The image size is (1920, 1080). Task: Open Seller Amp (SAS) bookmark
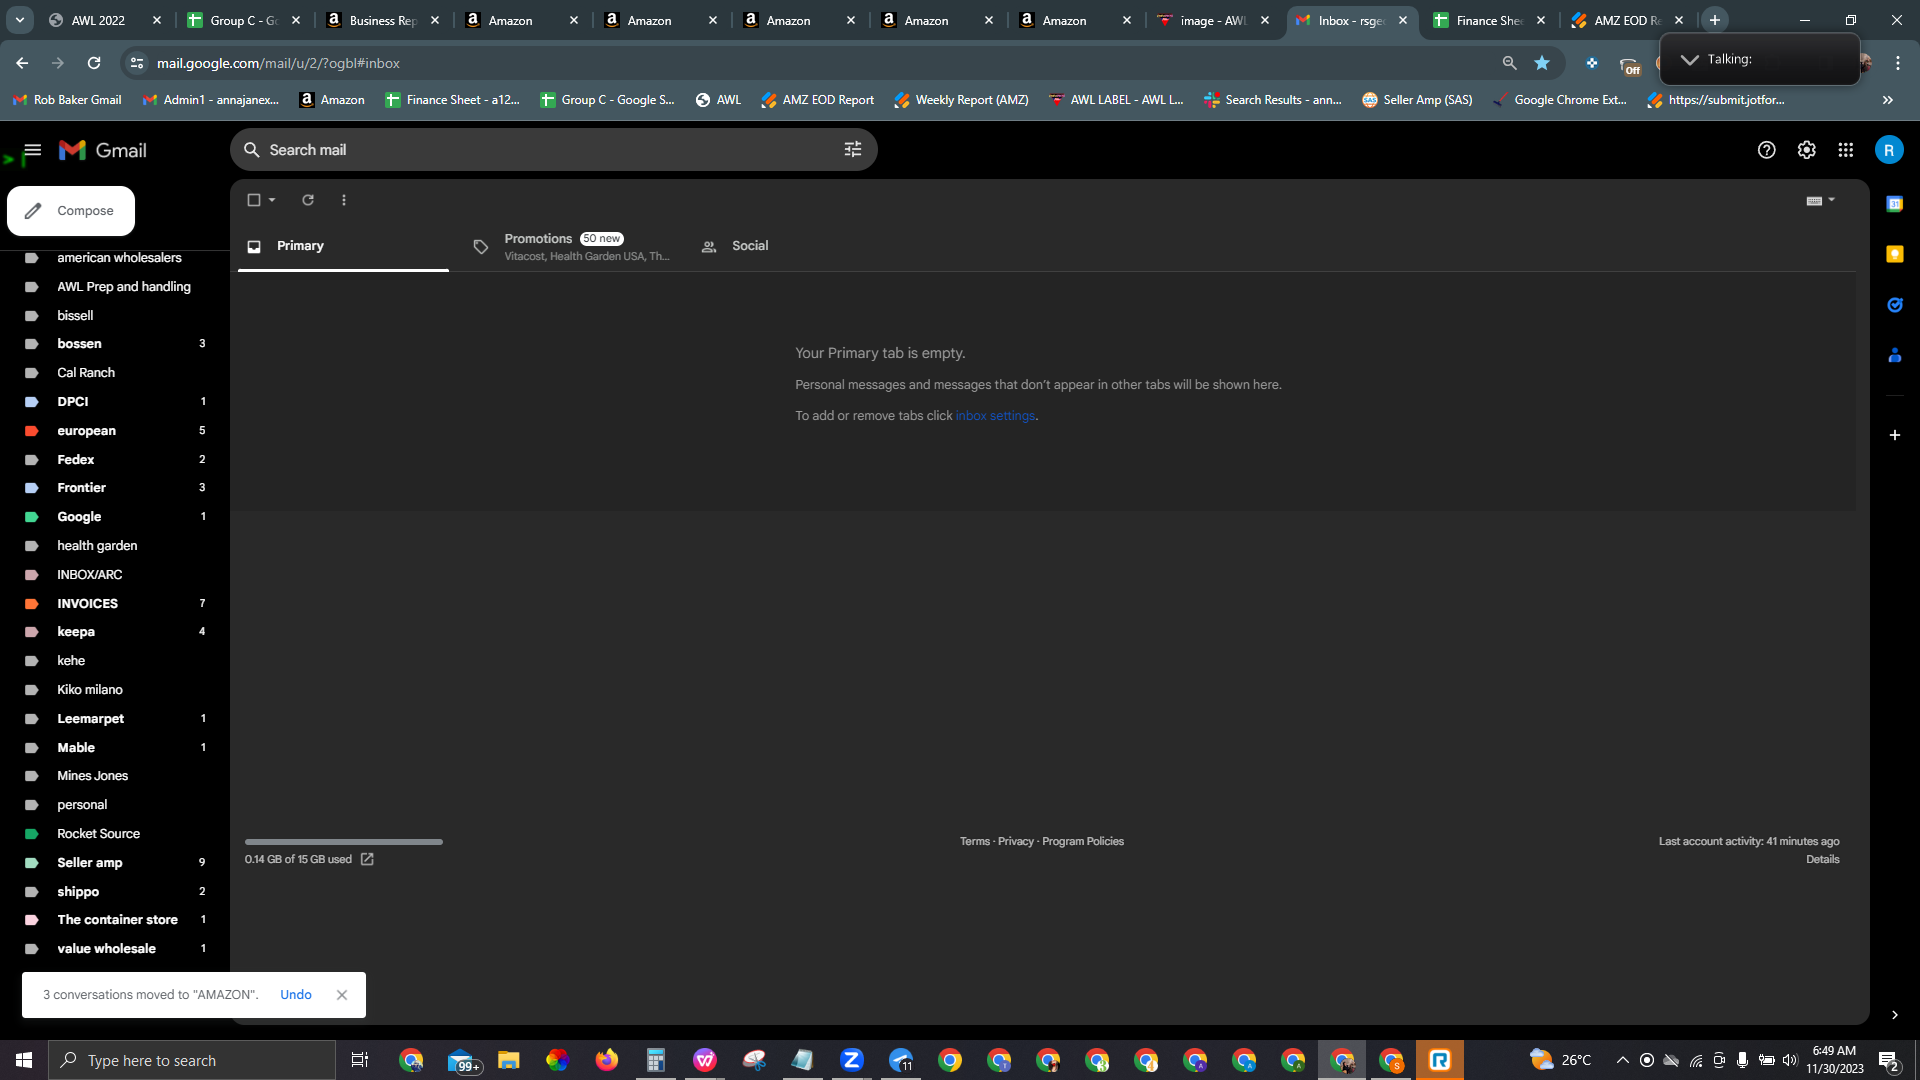point(1417,100)
